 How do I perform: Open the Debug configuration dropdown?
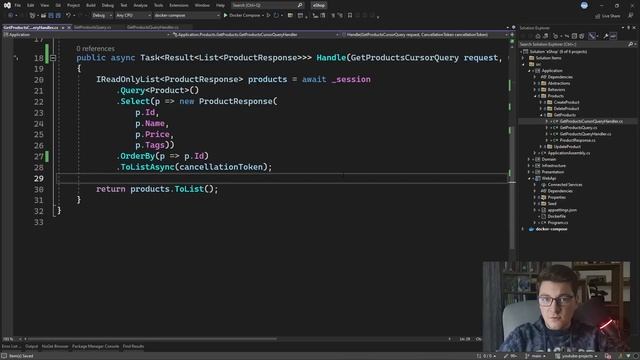[102, 16]
